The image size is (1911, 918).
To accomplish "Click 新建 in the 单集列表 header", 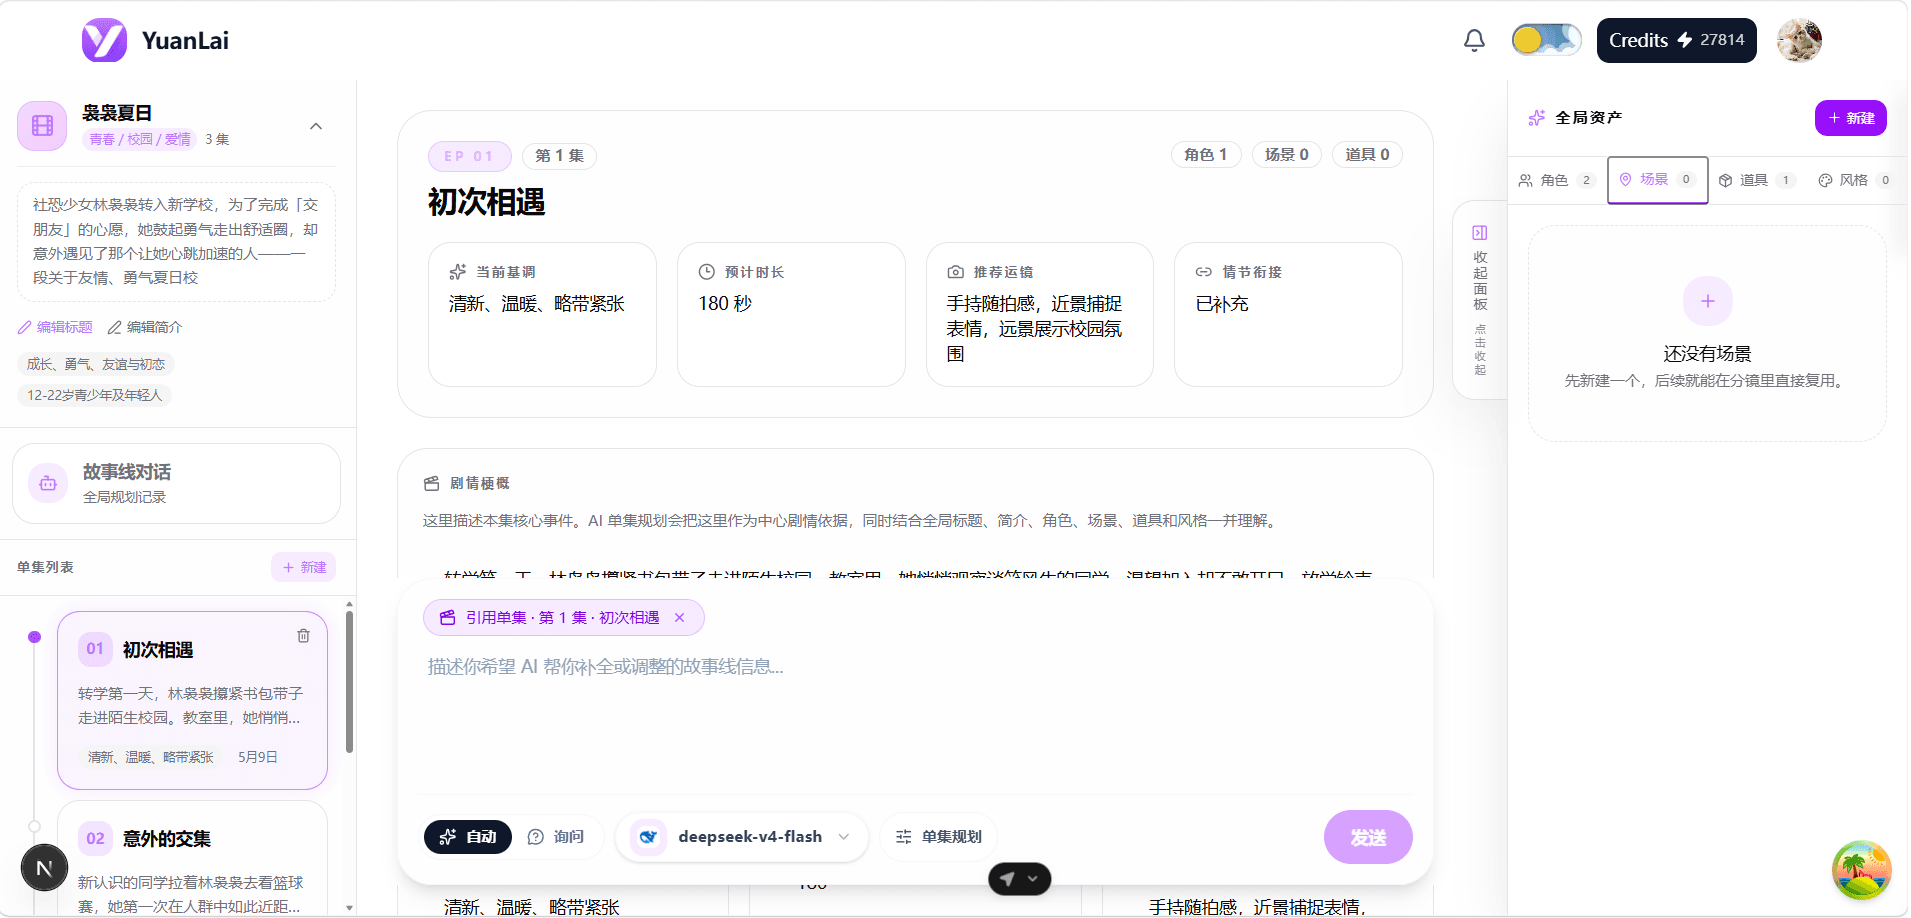I will coord(304,567).
